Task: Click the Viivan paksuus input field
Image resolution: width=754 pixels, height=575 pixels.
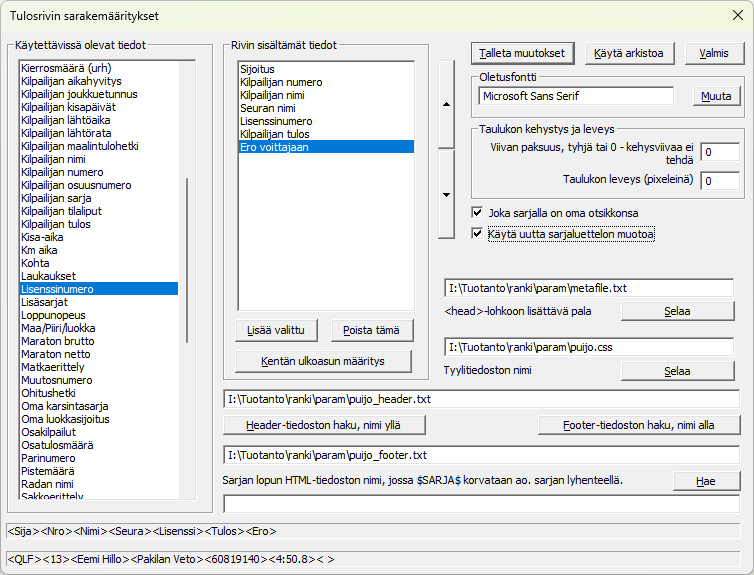Action: click(719, 152)
